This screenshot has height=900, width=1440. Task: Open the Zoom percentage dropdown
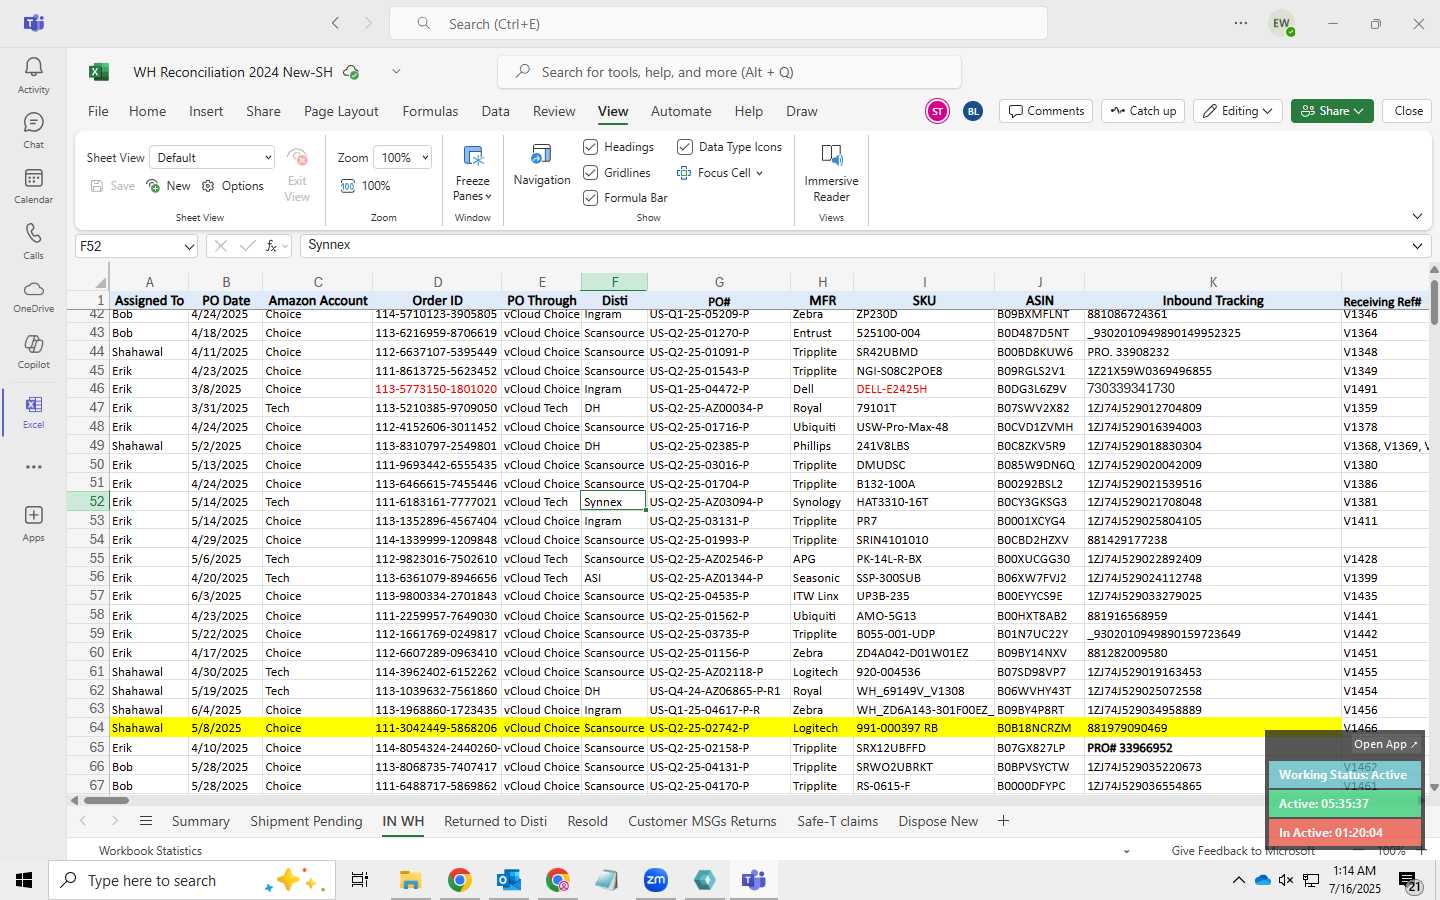coord(402,158)
